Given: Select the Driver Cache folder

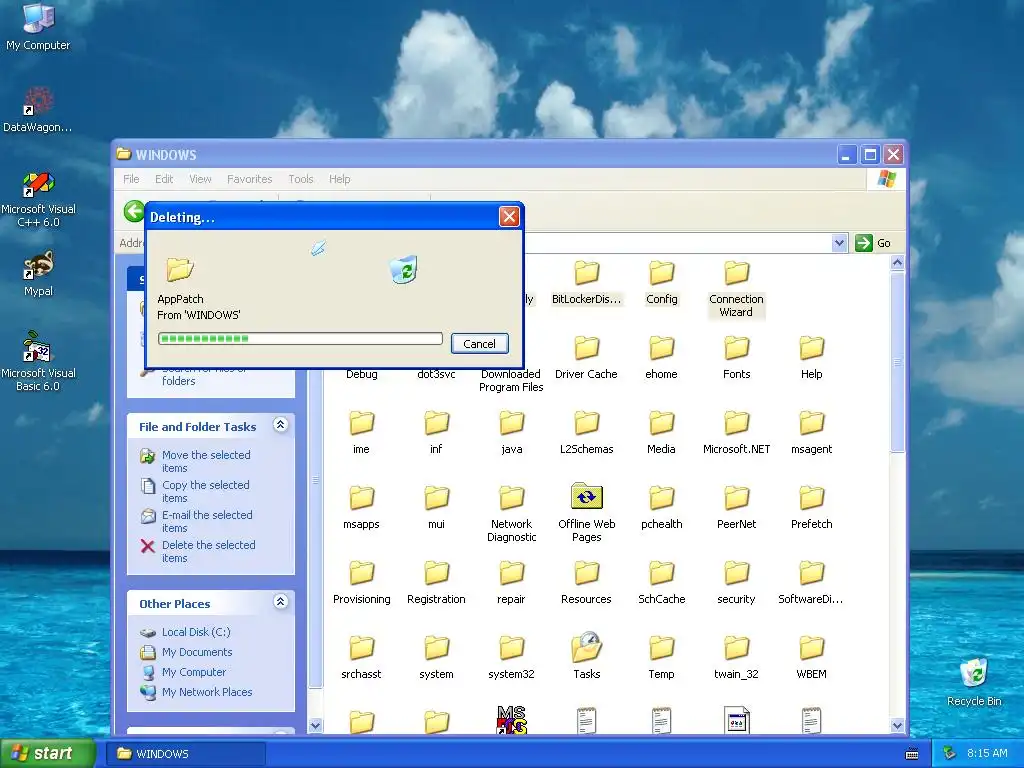Looking at the screenshot, I should click(586, 357).
